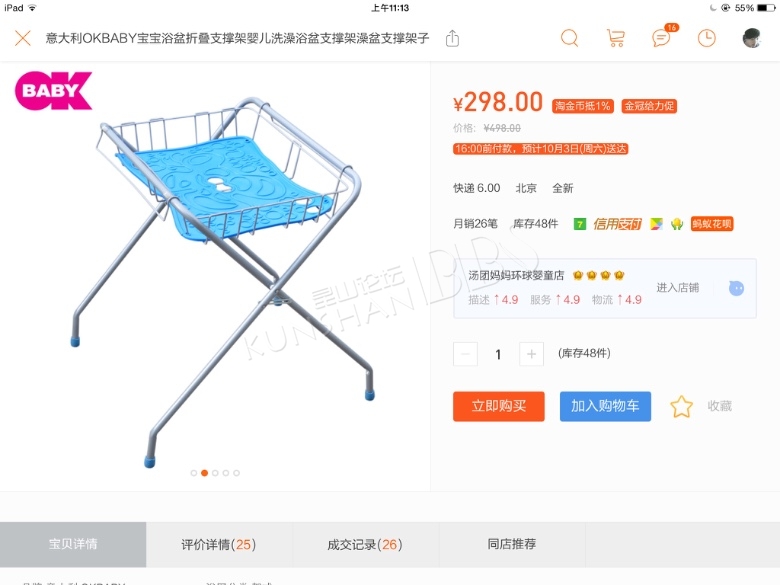Click 立即购买 buy now button

(x=498, y=406)
